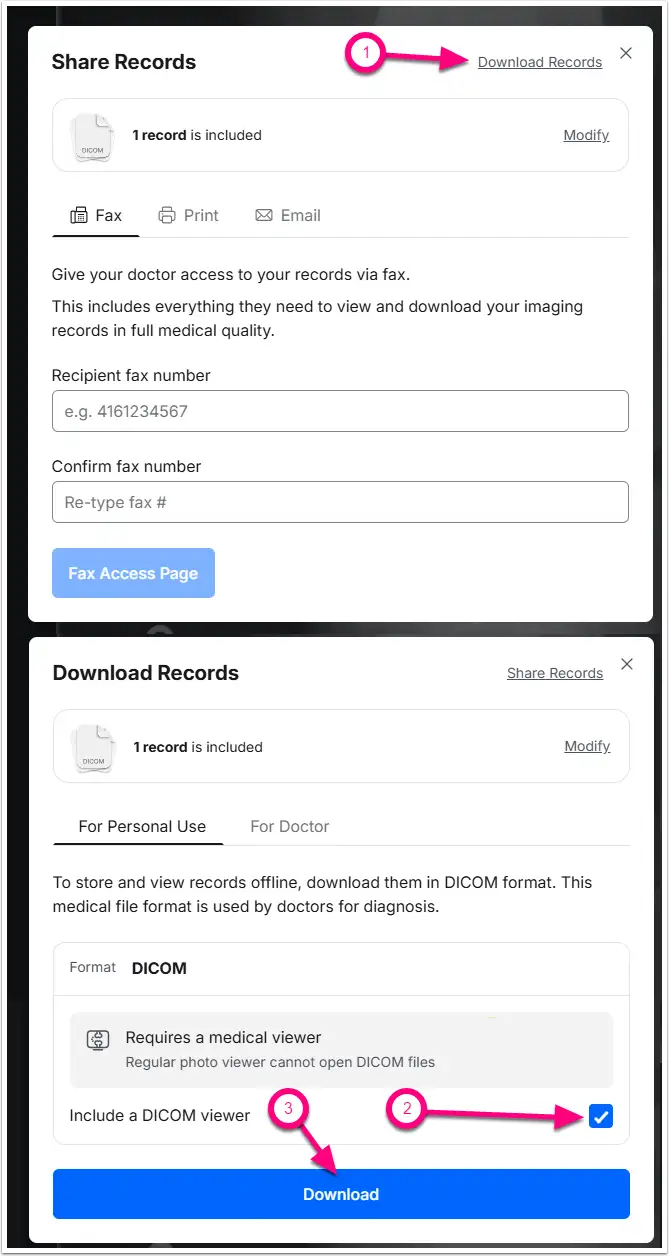Switch to the Email tab
Viewport: 669px width, 1256px height.
click(288, 215)
